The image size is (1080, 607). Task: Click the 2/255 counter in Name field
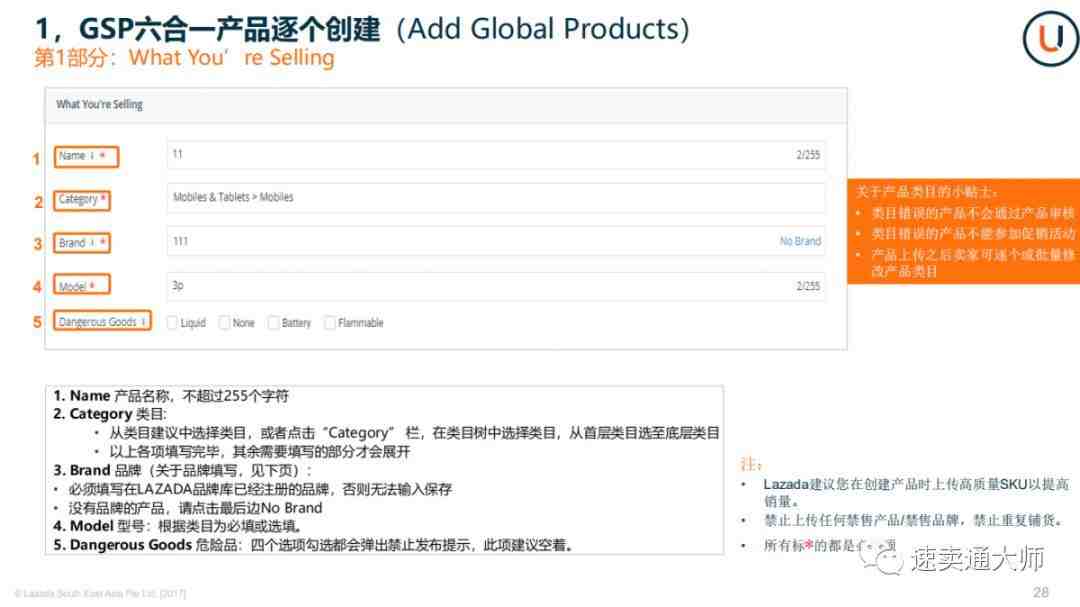[808, 155]
